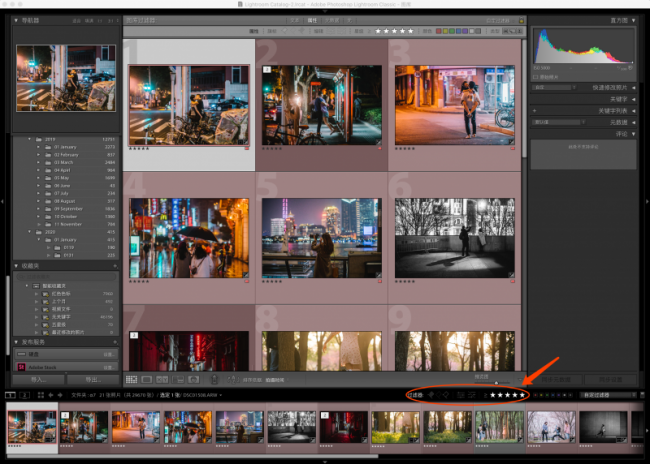Toggle the filmstrip filter switch at far right

[642, 395]
